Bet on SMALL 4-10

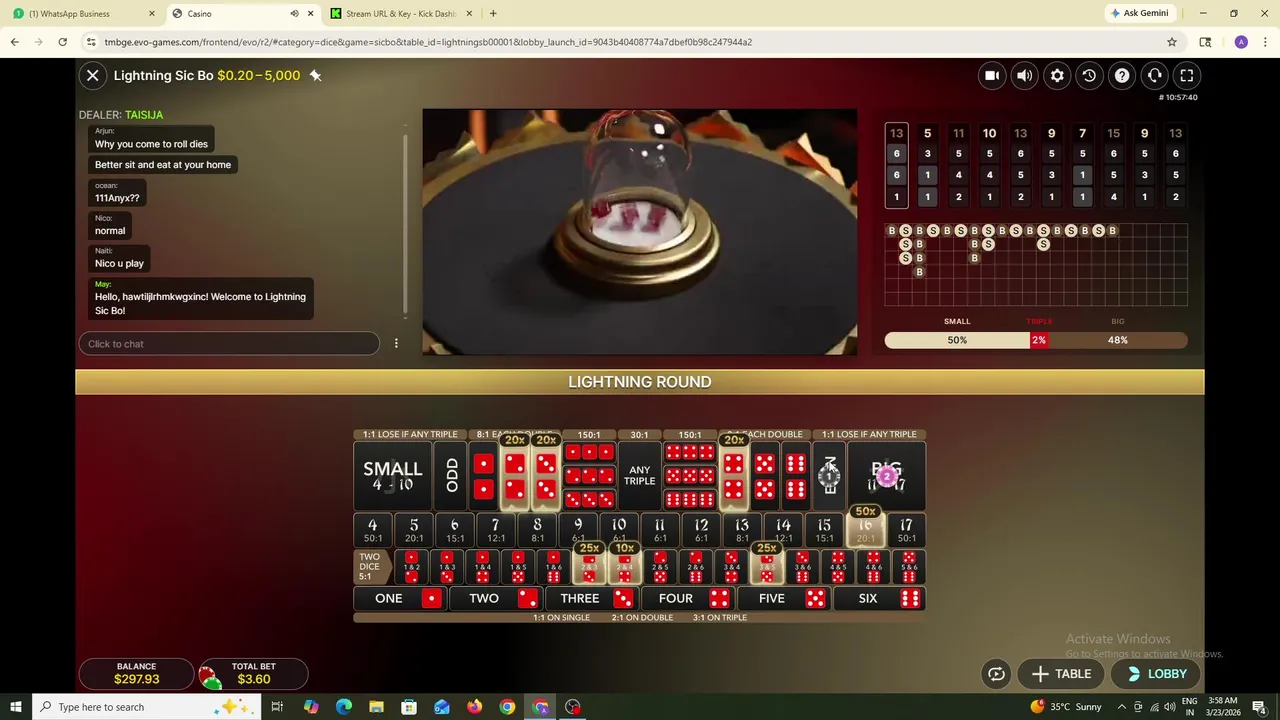[393, 476]
